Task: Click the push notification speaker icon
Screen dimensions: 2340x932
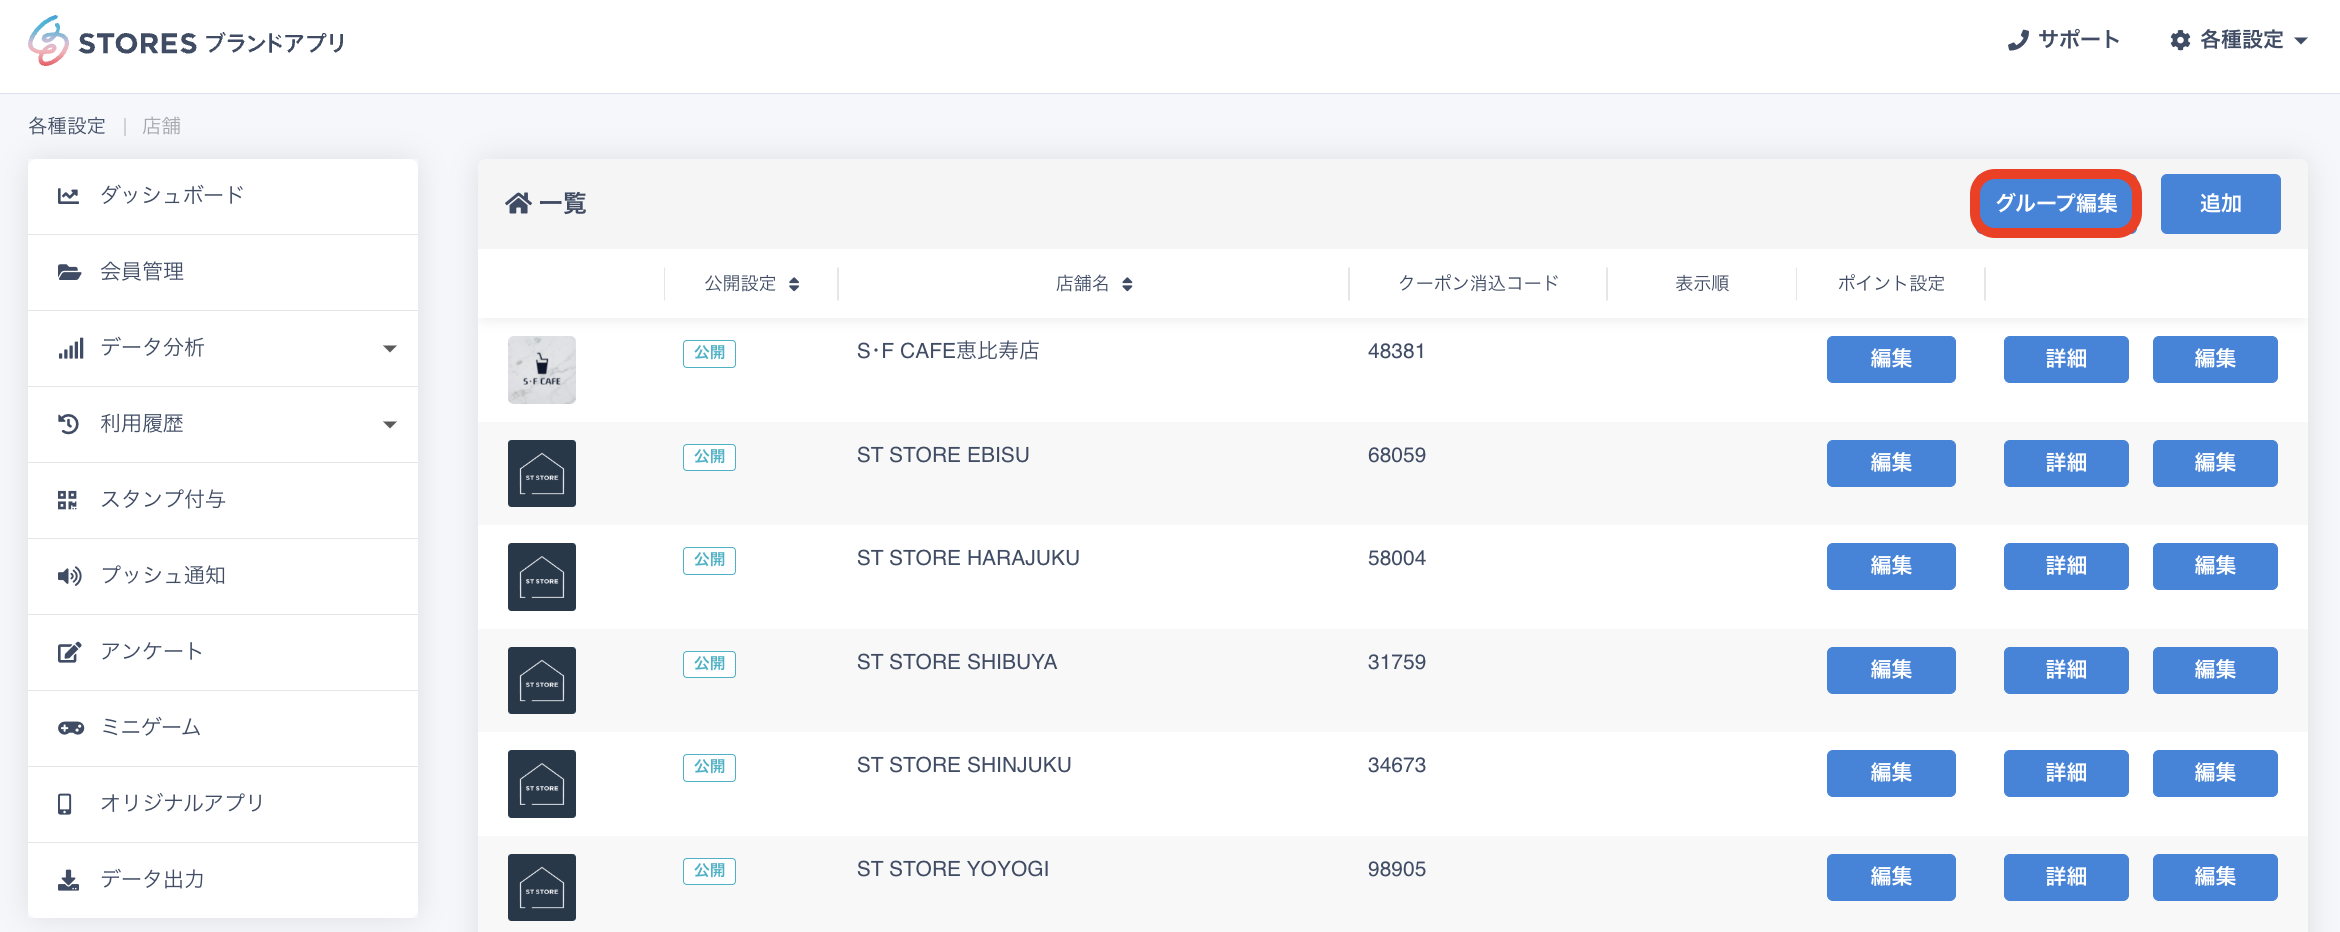Action: [x=68, y=576]
